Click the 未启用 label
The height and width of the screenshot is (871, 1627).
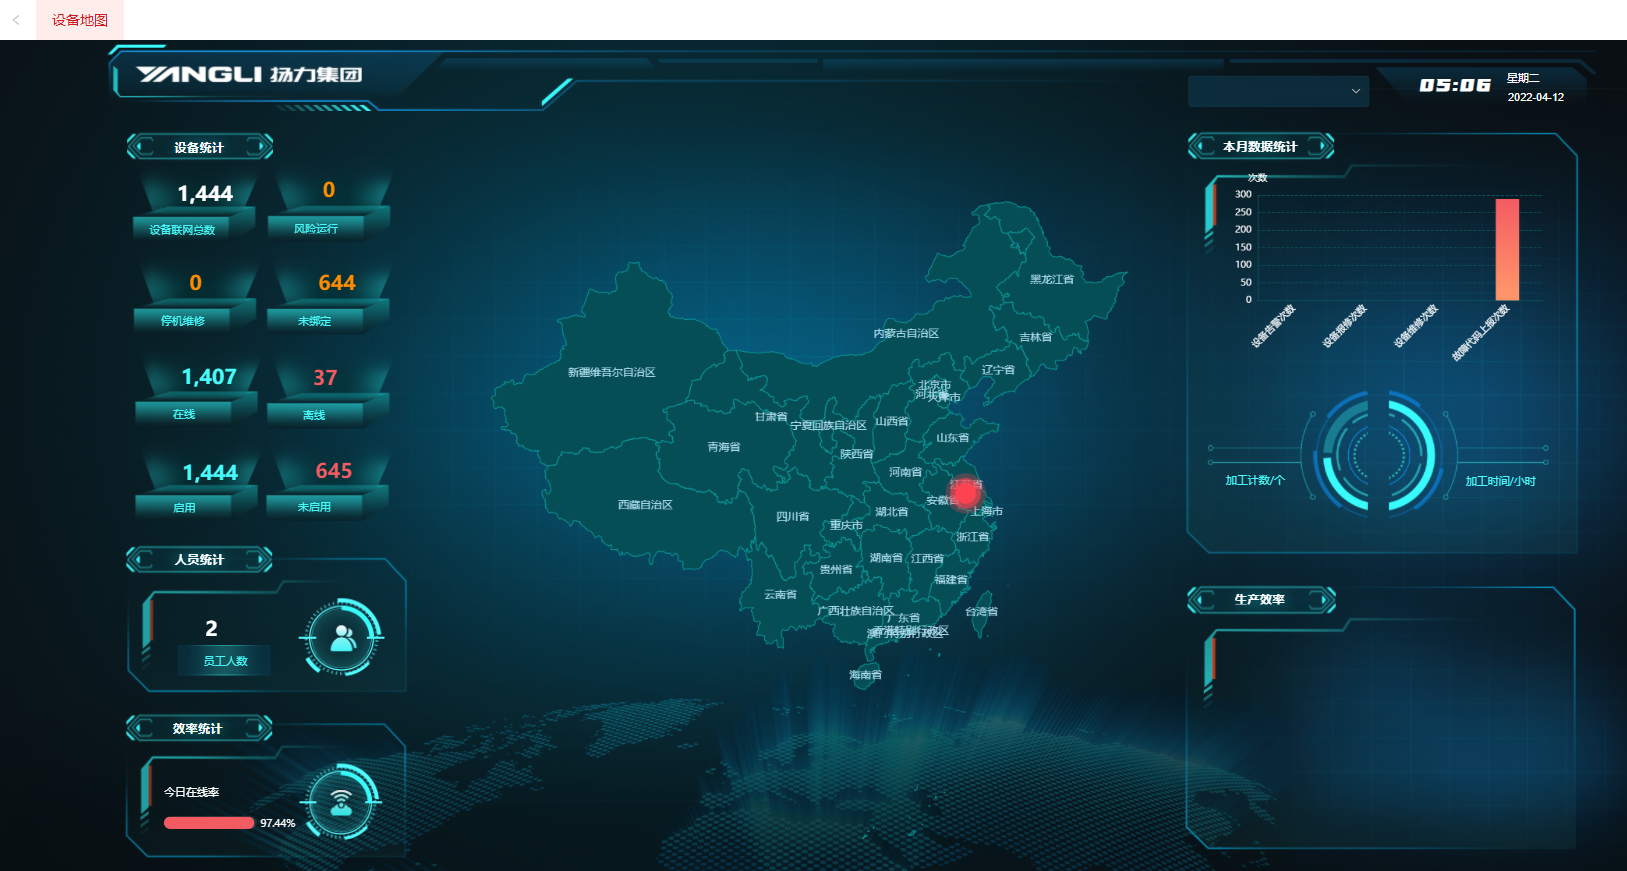(x=314, y=507)
